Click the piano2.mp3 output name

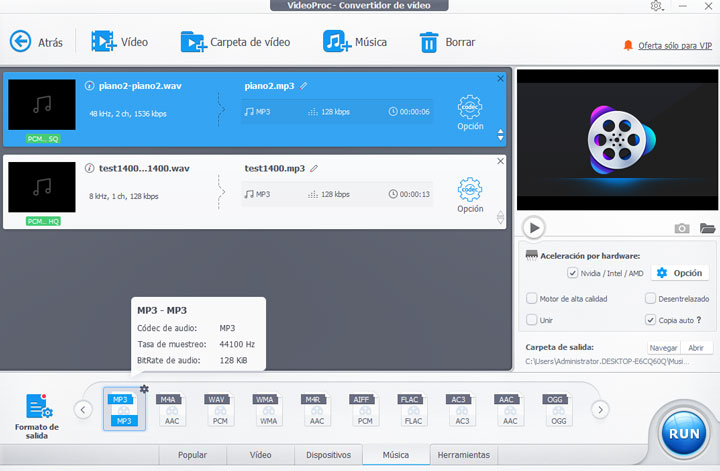[269, 86]
